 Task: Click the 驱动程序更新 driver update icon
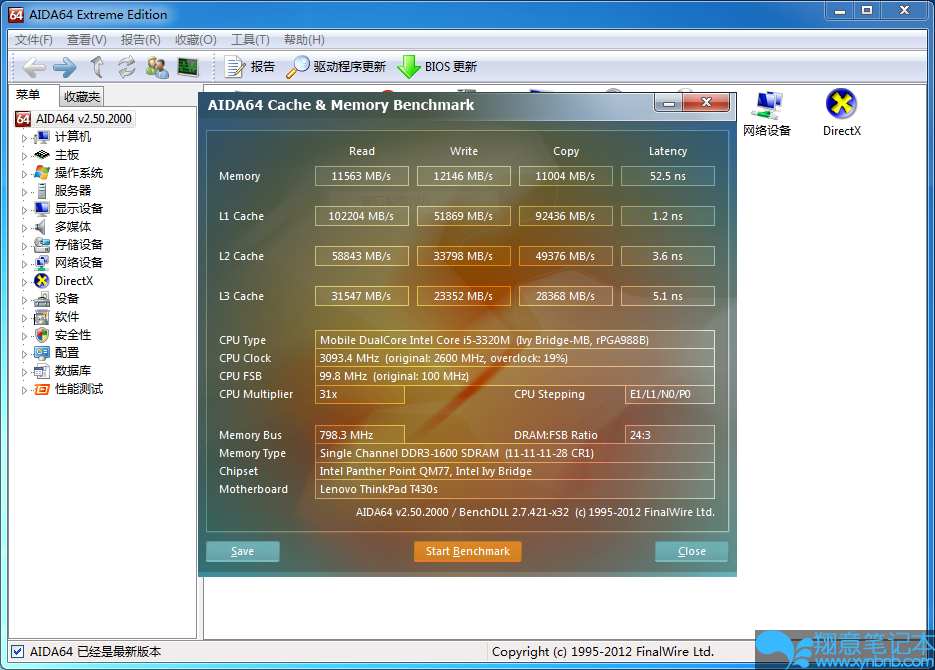[298, 67]
